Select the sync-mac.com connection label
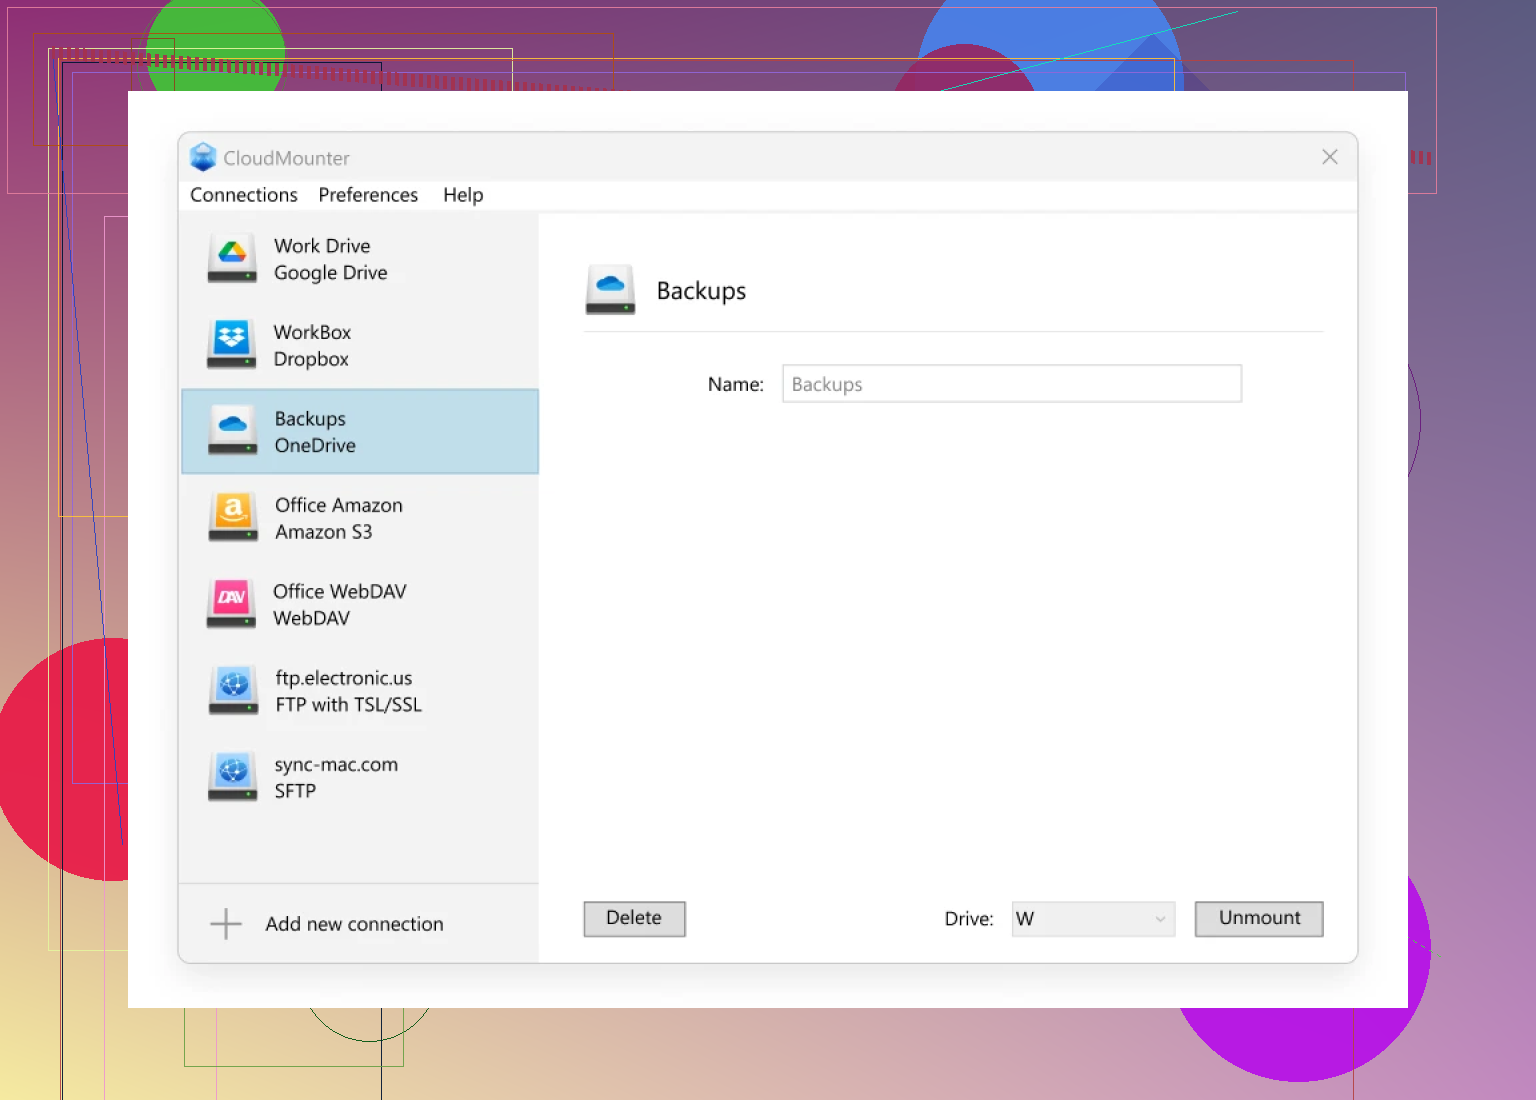This screenshot has width=1536, height=1100. 336,764
